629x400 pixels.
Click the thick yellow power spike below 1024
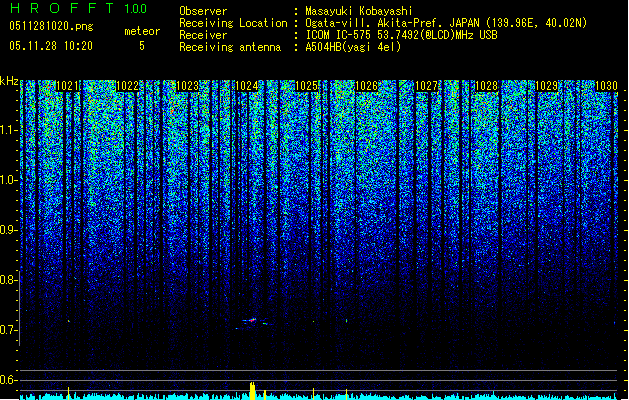252,391
